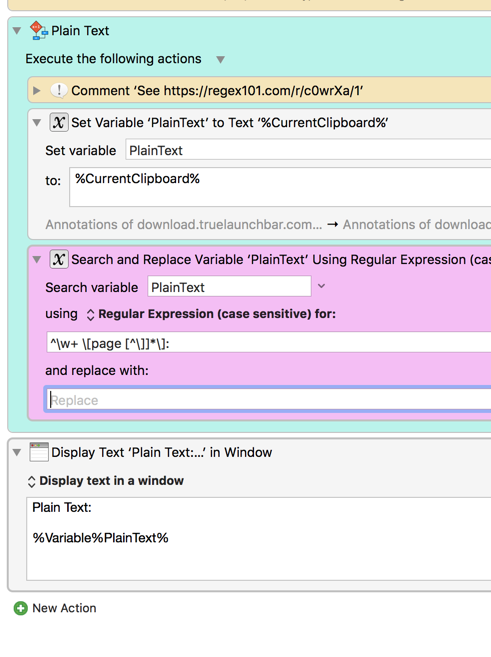
Task: Click the Set variable name field PlainText
Action: [x=308, y=150]
